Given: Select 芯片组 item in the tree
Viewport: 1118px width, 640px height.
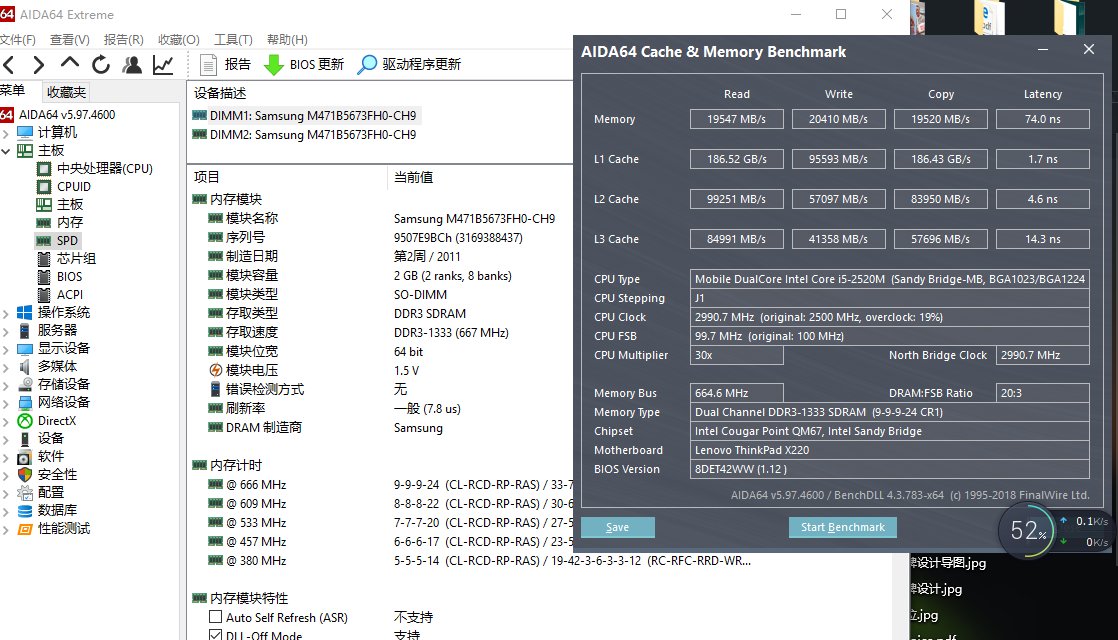Looking at the screenshot, I should [x=76, y=259].
